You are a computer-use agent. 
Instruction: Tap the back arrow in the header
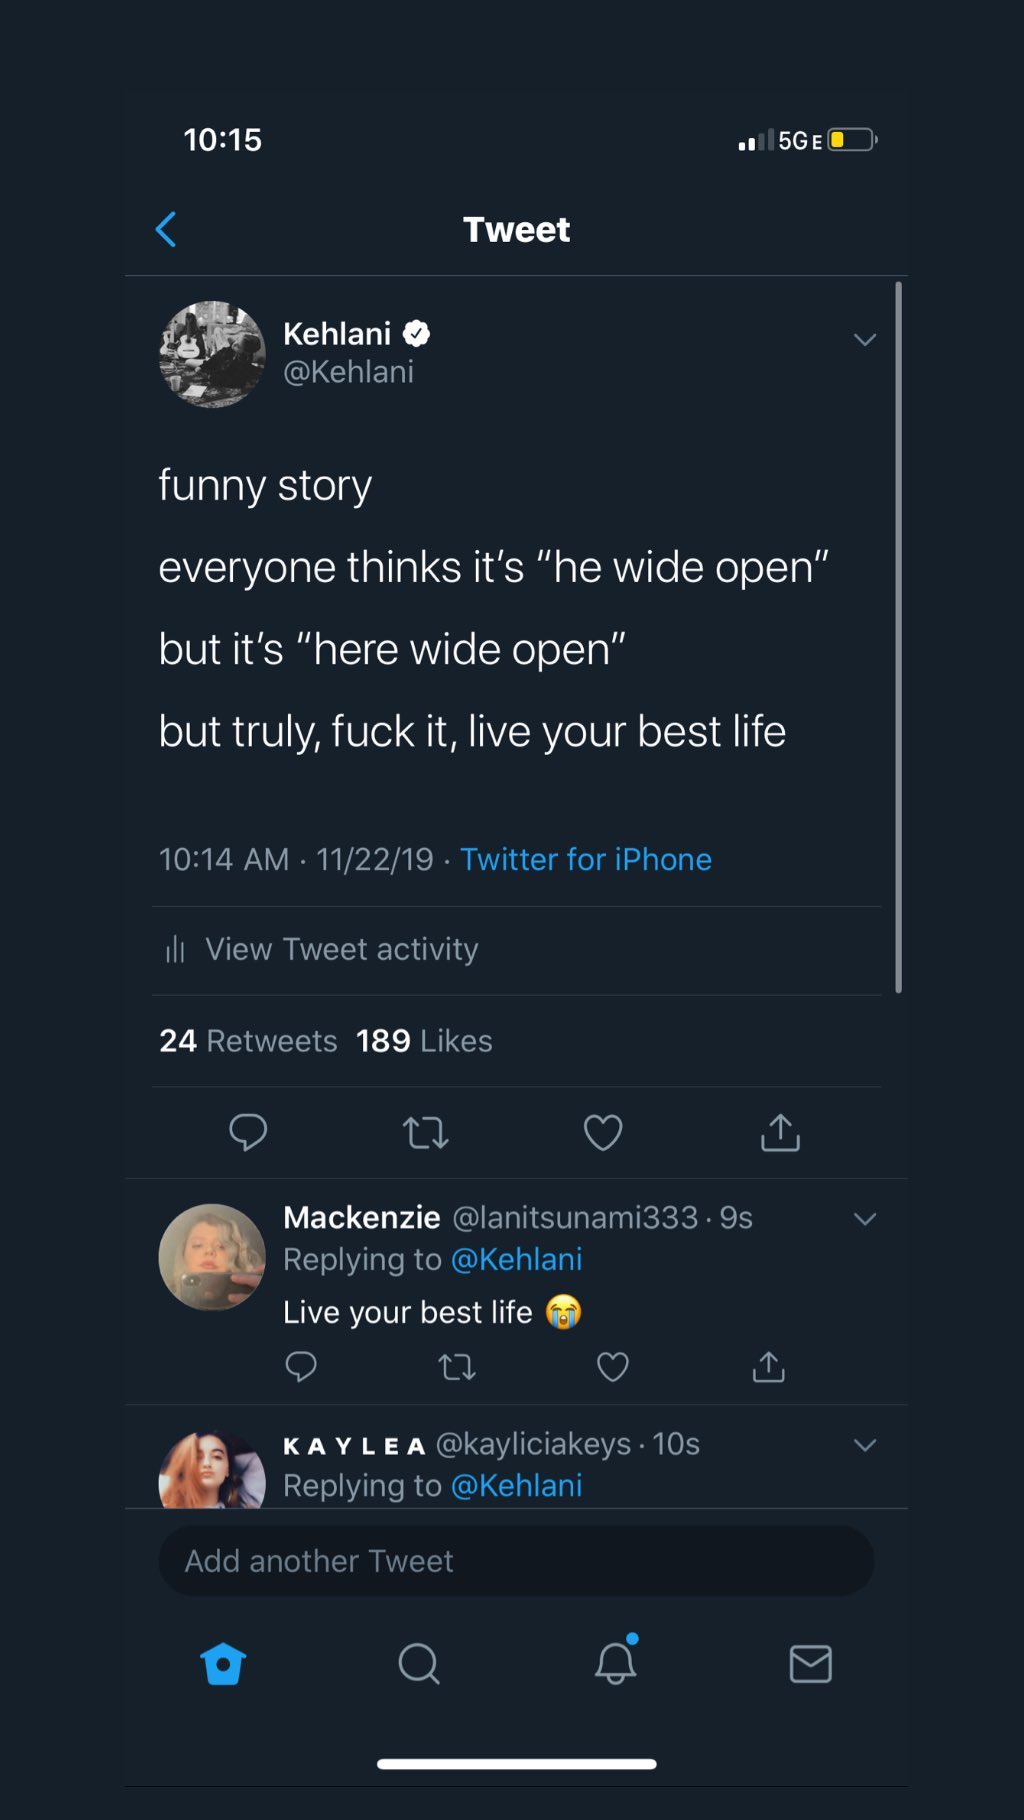166,229
